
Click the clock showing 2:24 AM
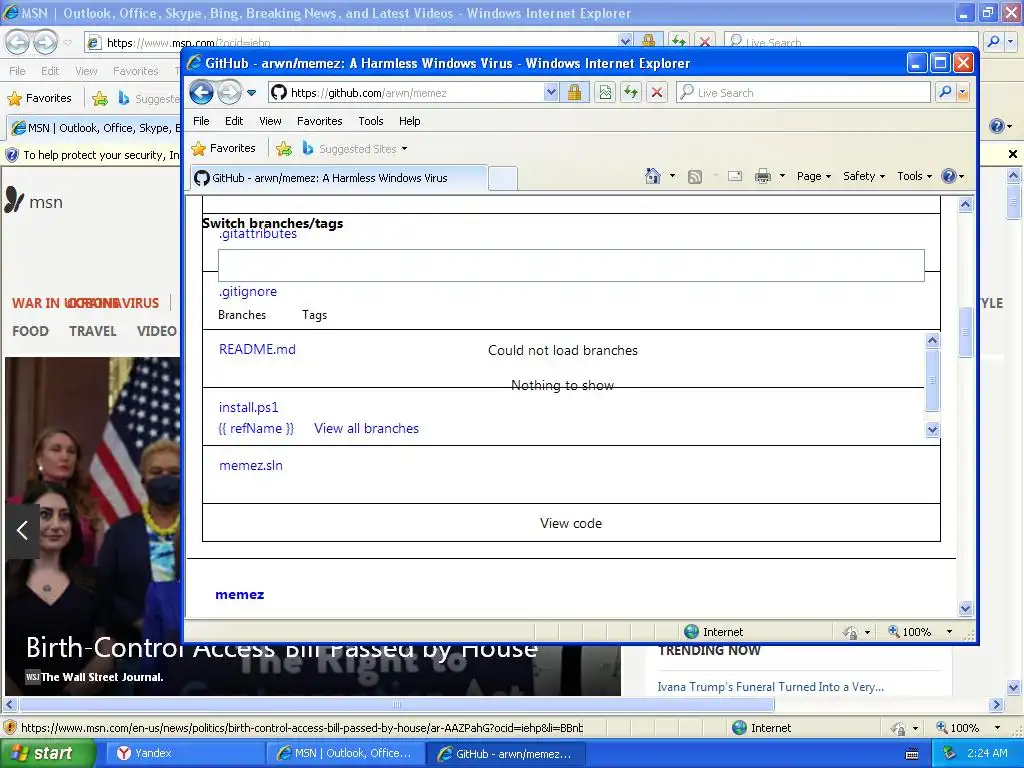[987, 753]
